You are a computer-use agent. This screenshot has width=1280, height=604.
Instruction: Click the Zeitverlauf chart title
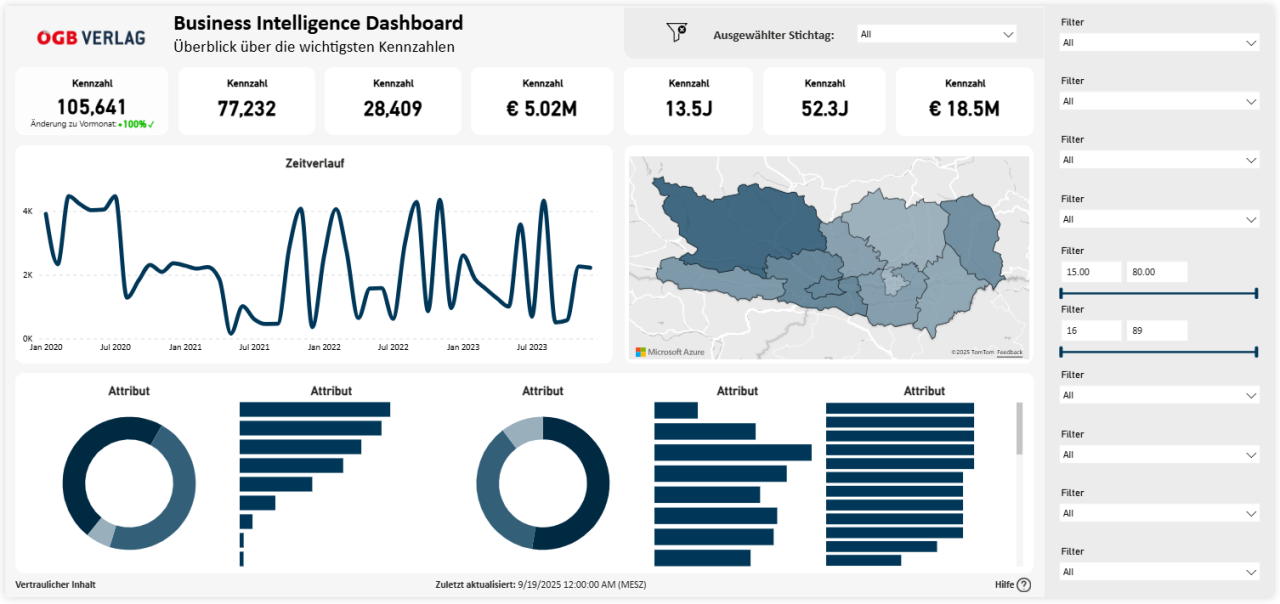[x=314, y=163]
